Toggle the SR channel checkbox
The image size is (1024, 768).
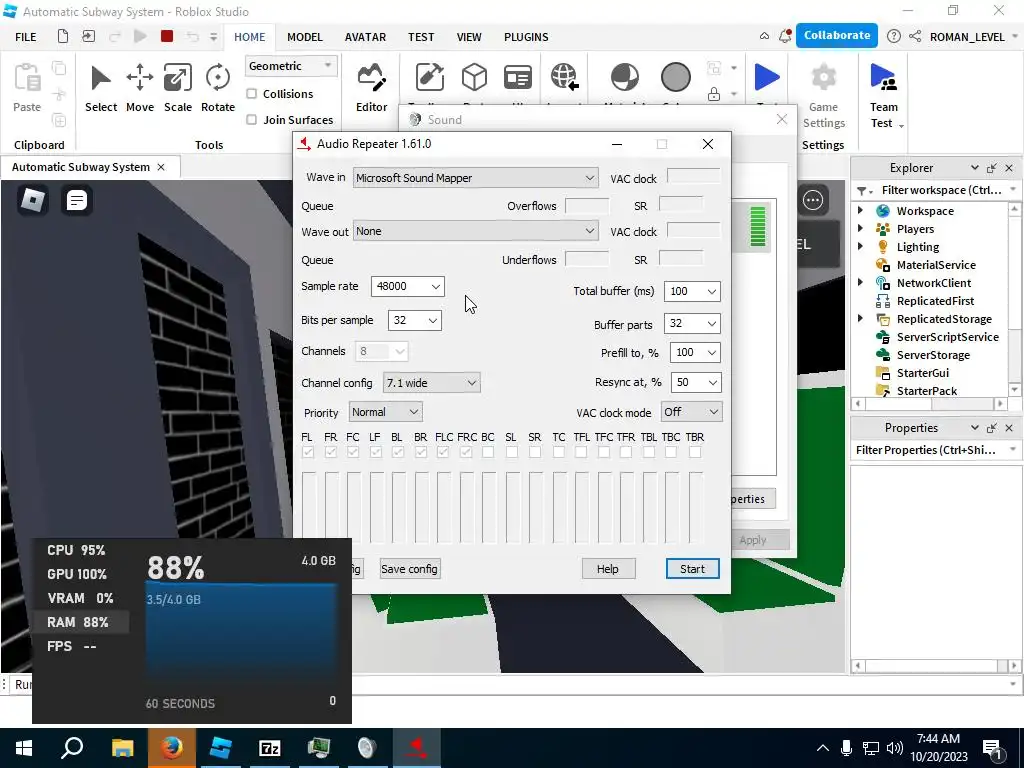click(x=535, y=452)
